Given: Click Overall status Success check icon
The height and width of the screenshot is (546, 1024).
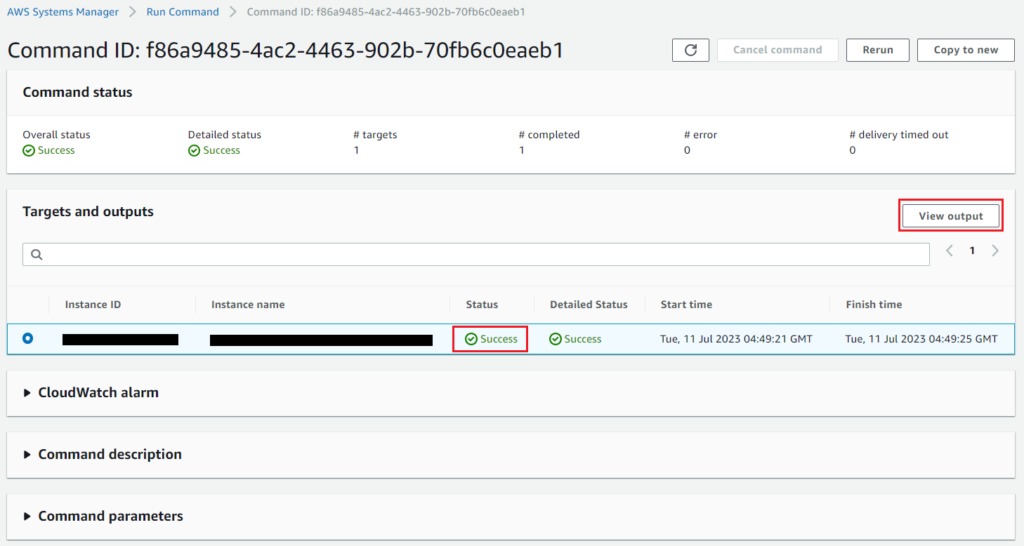Looking at the screenshot, I should coord(29,151).
